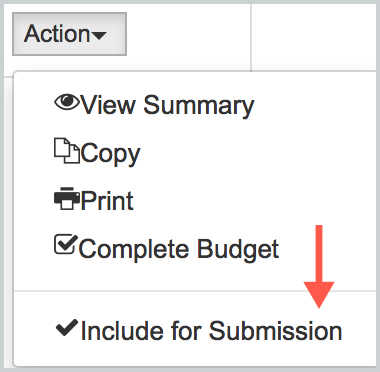Select Print from the dropdown list
The width and height of the screenshot is (380, 372).
click(94, 200)
